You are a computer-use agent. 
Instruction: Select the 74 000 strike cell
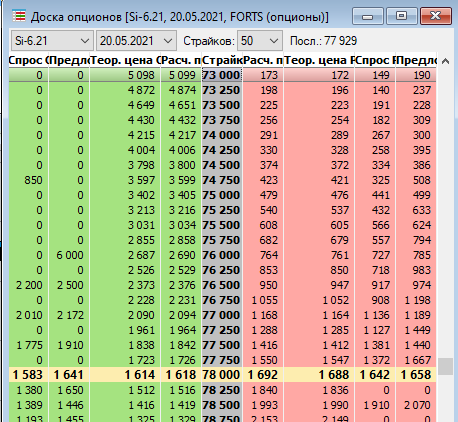222,135
